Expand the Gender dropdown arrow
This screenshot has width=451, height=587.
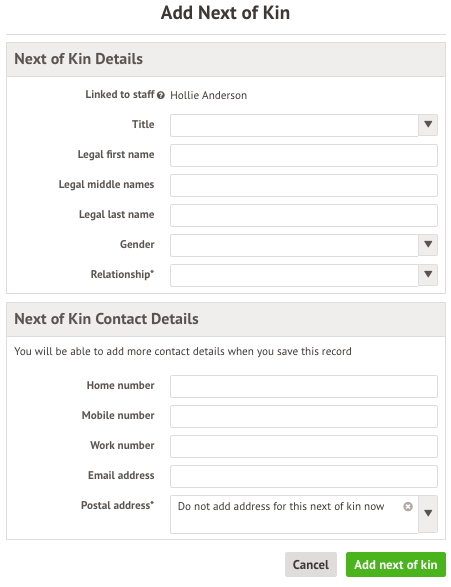[428, 245]
